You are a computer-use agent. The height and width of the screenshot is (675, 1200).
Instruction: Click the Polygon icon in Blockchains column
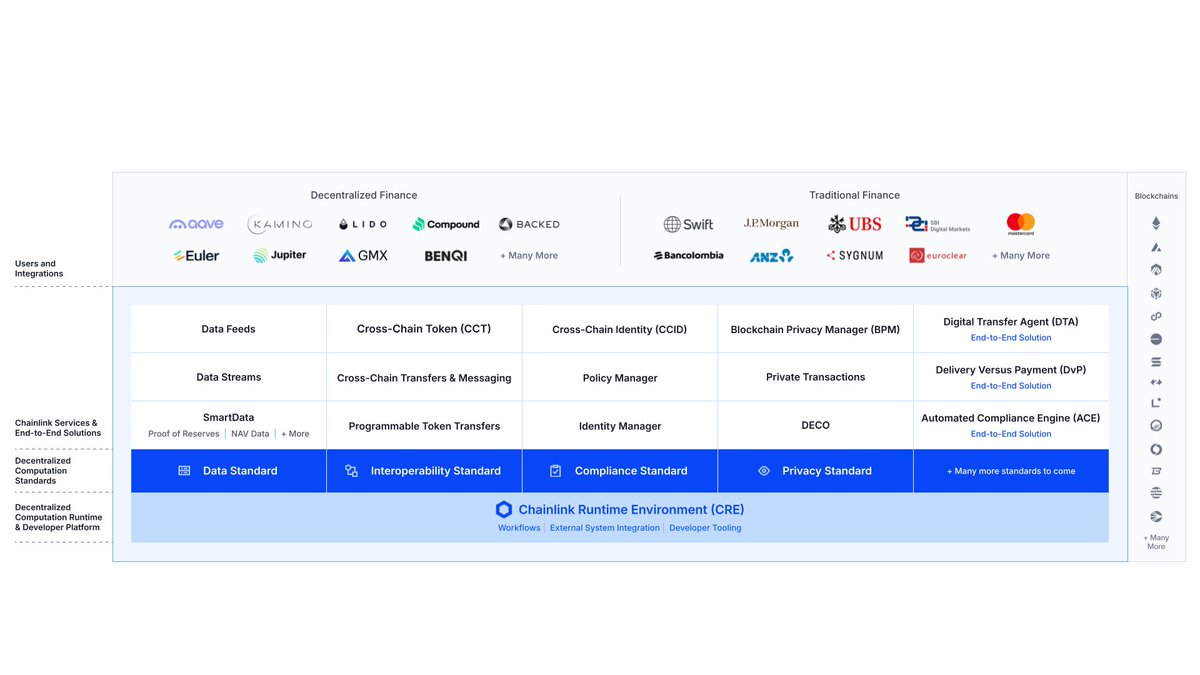click(x=1156, y=316)
